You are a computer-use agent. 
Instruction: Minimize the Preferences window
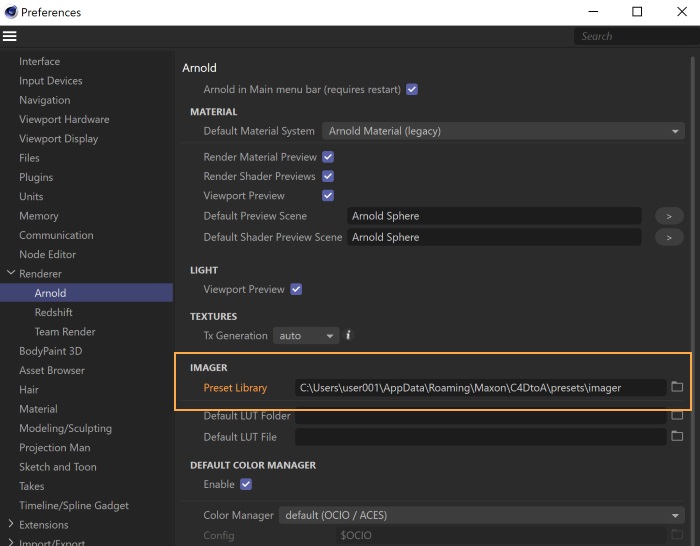pyautogui.click(x=593, y=12)
